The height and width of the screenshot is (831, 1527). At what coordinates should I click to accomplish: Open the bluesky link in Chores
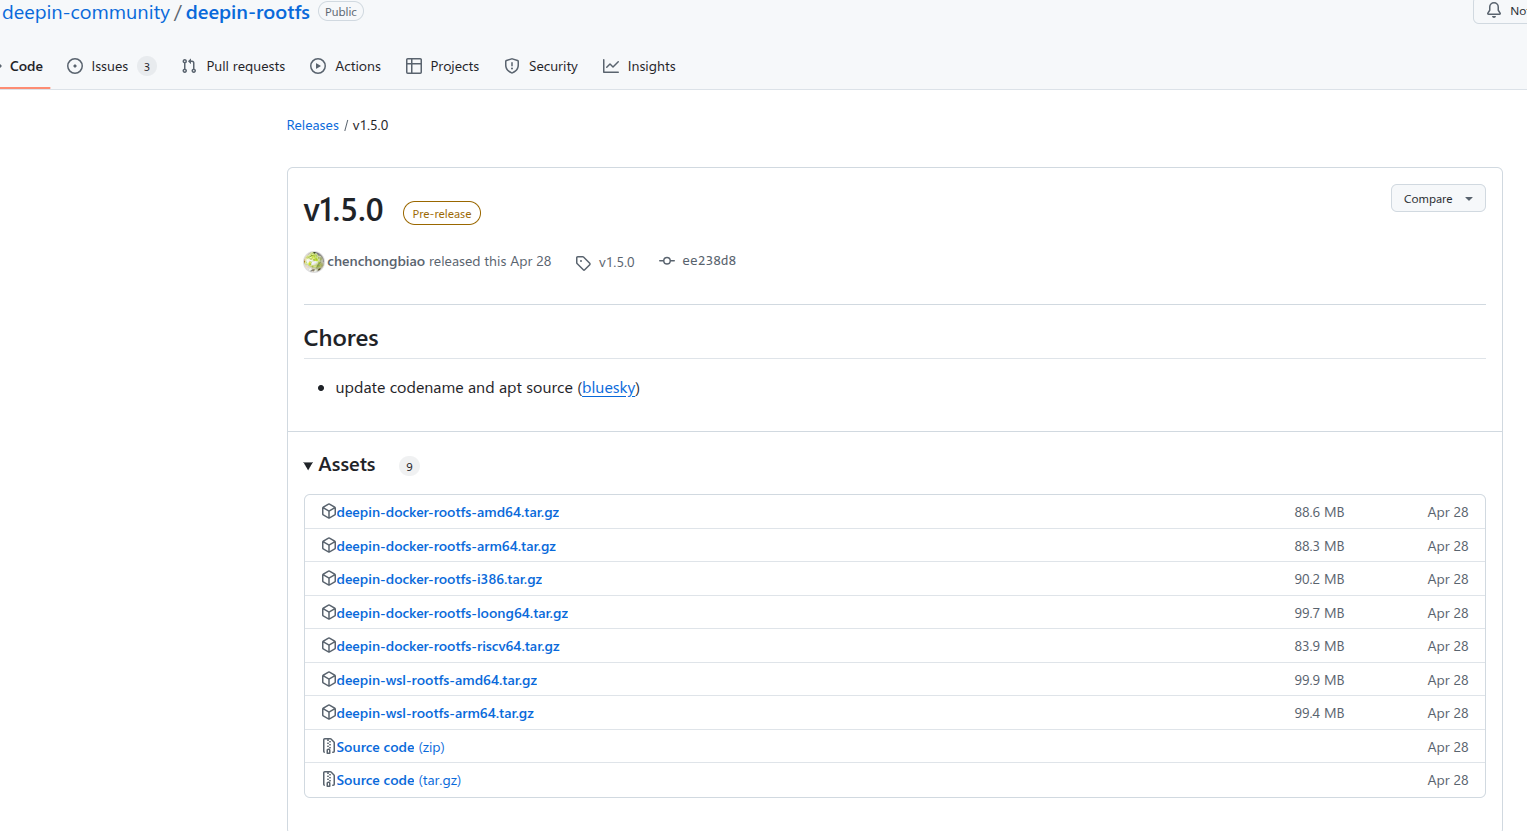pyautogui.click(x=609, y=388)
